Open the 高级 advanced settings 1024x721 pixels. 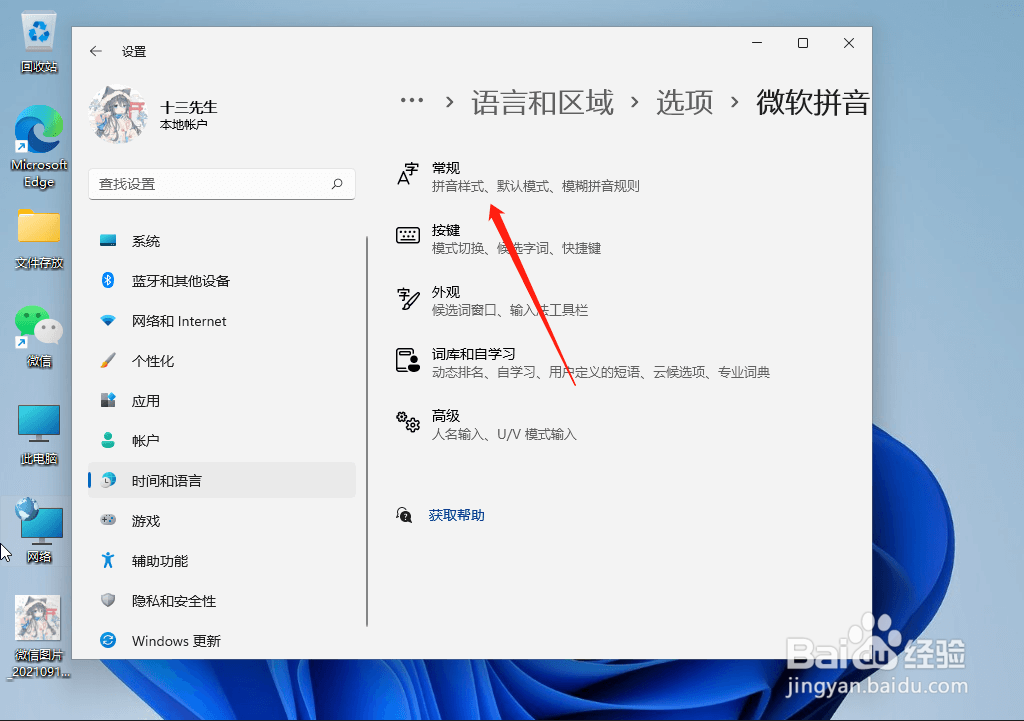487,425
